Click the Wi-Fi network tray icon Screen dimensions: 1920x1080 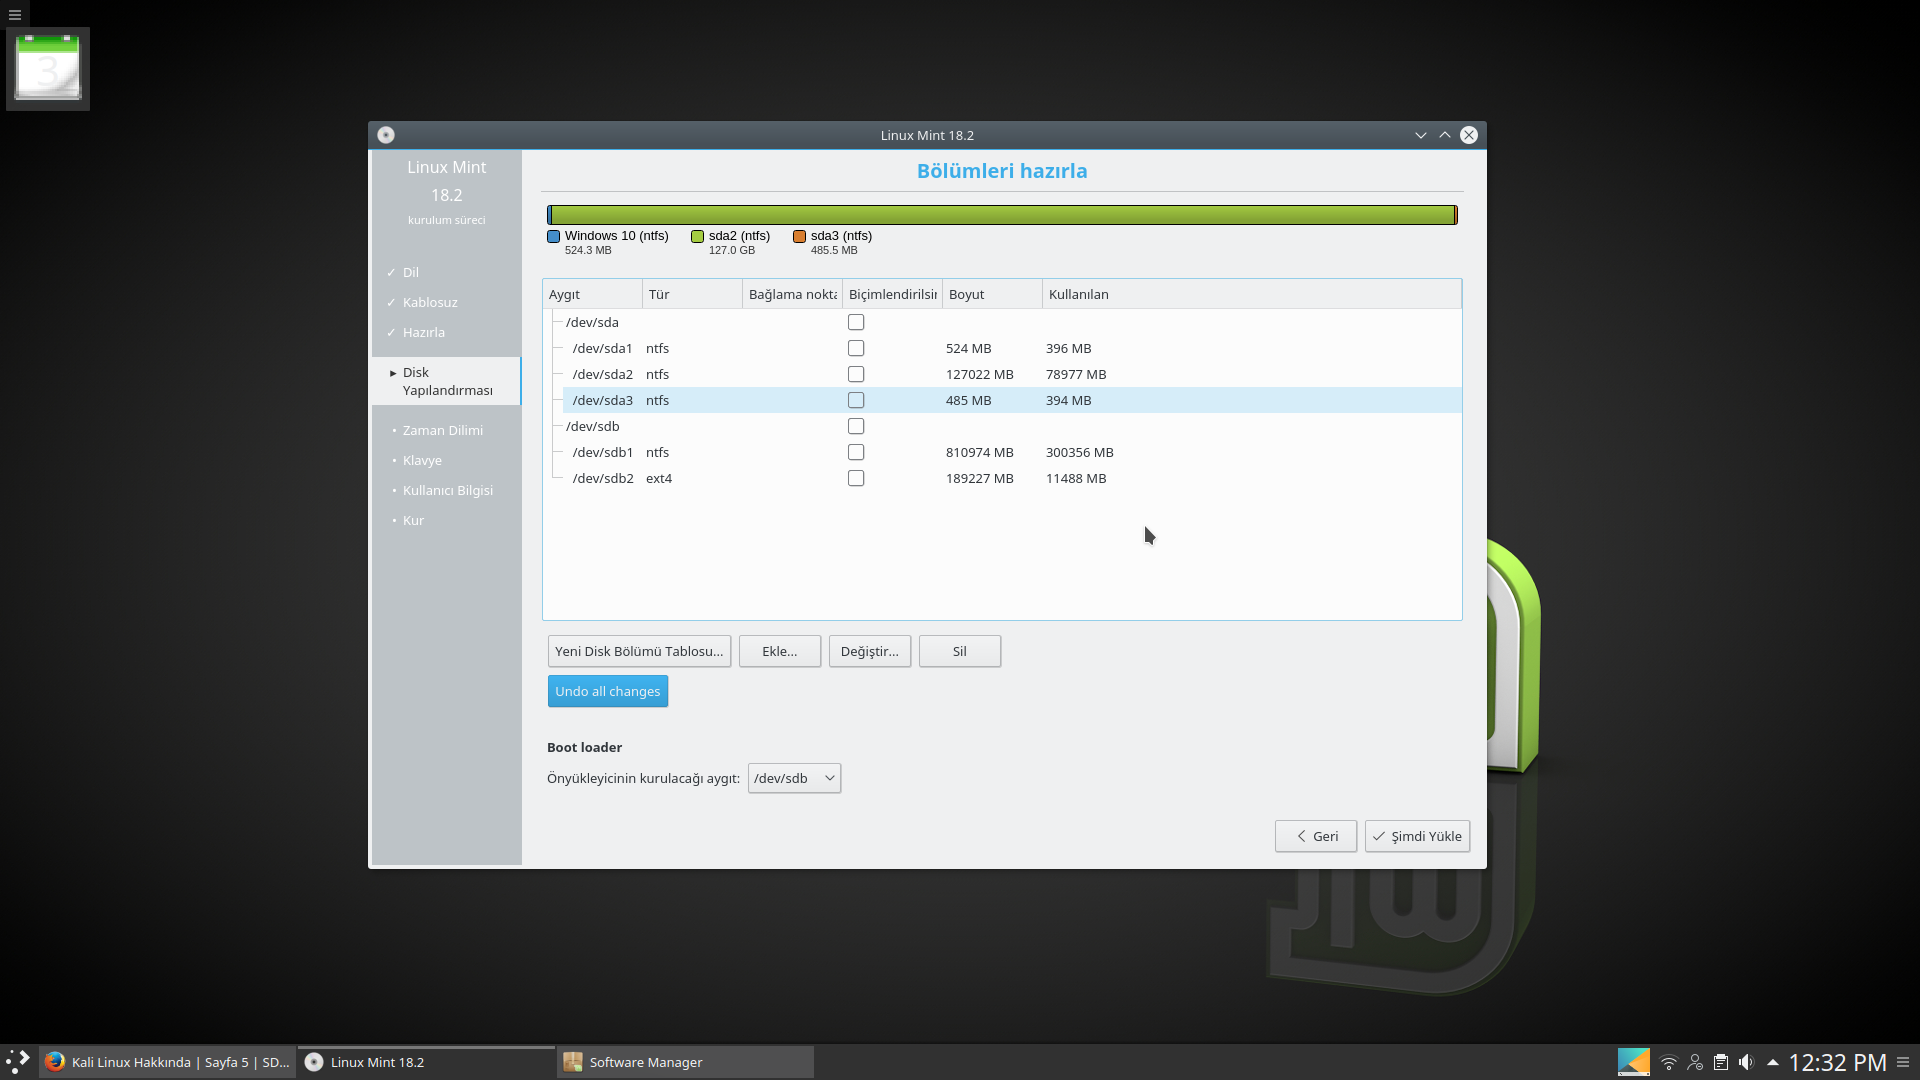point(1668,1062)
